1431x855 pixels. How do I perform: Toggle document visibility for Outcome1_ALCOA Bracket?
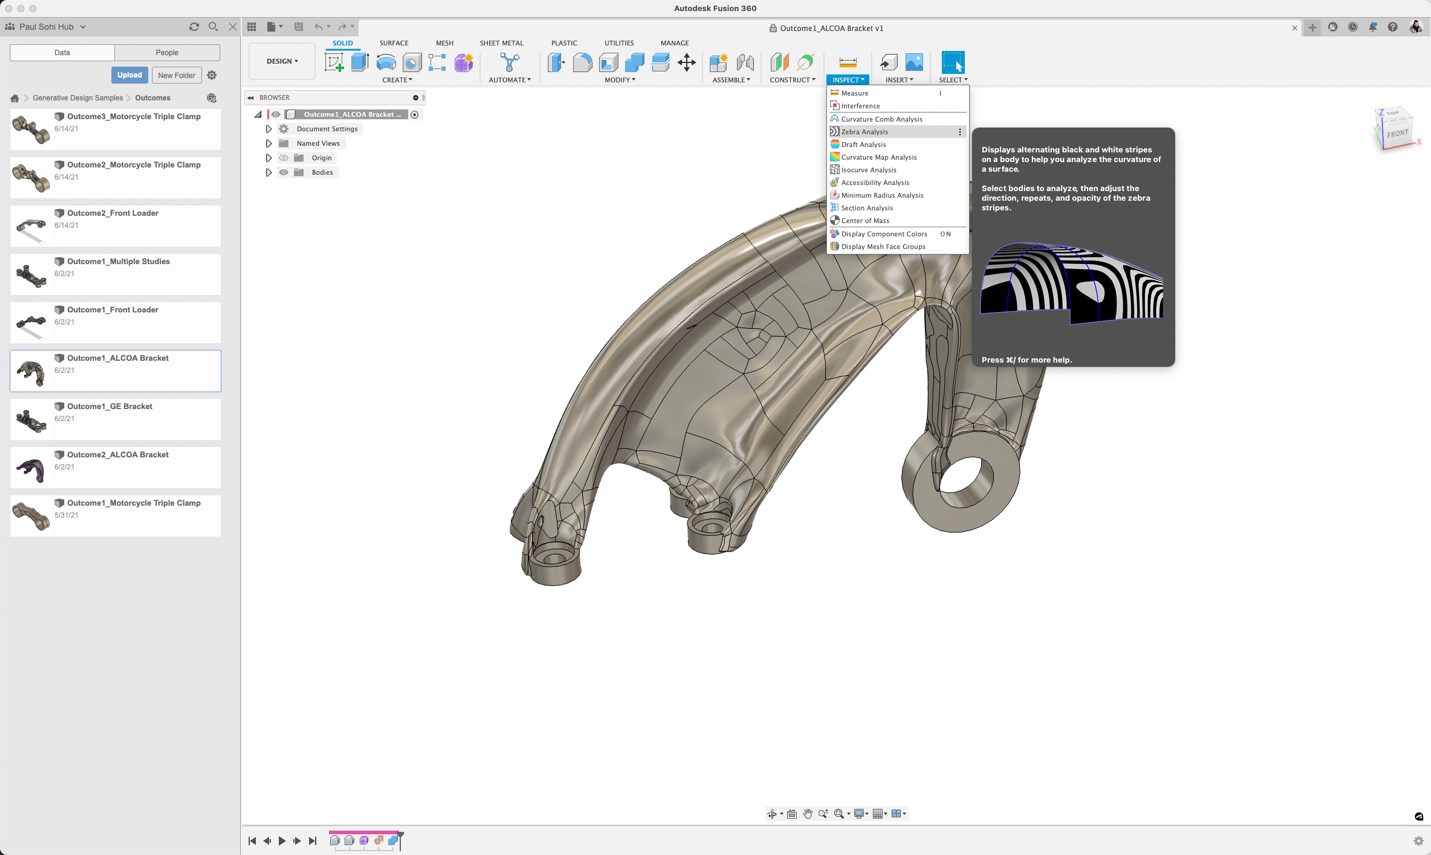click(276, 113)
